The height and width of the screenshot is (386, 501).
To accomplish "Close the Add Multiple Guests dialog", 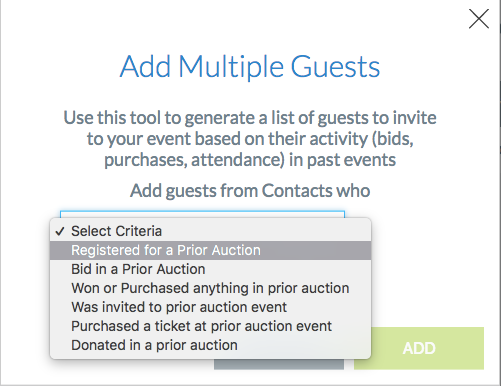I will point(479,19).
